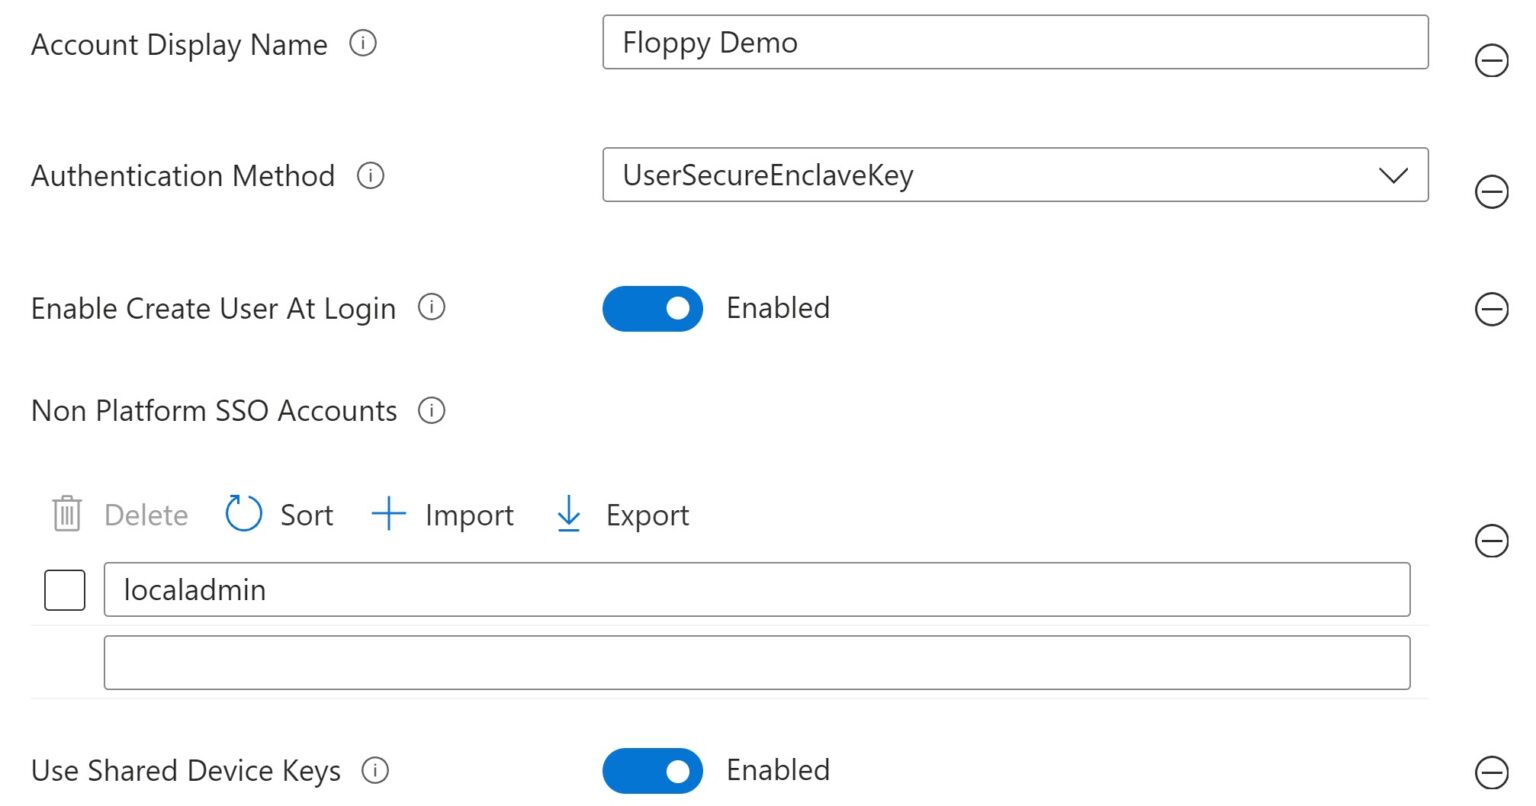
Task: Disable the Use Shared Device Keys toggle
Action: (x=652, y=771)
